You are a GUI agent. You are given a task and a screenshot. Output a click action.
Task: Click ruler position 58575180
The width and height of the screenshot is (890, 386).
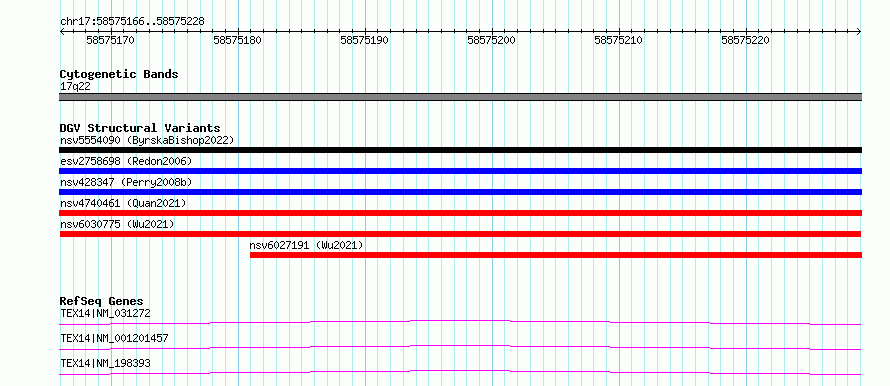tap(238, 40)
